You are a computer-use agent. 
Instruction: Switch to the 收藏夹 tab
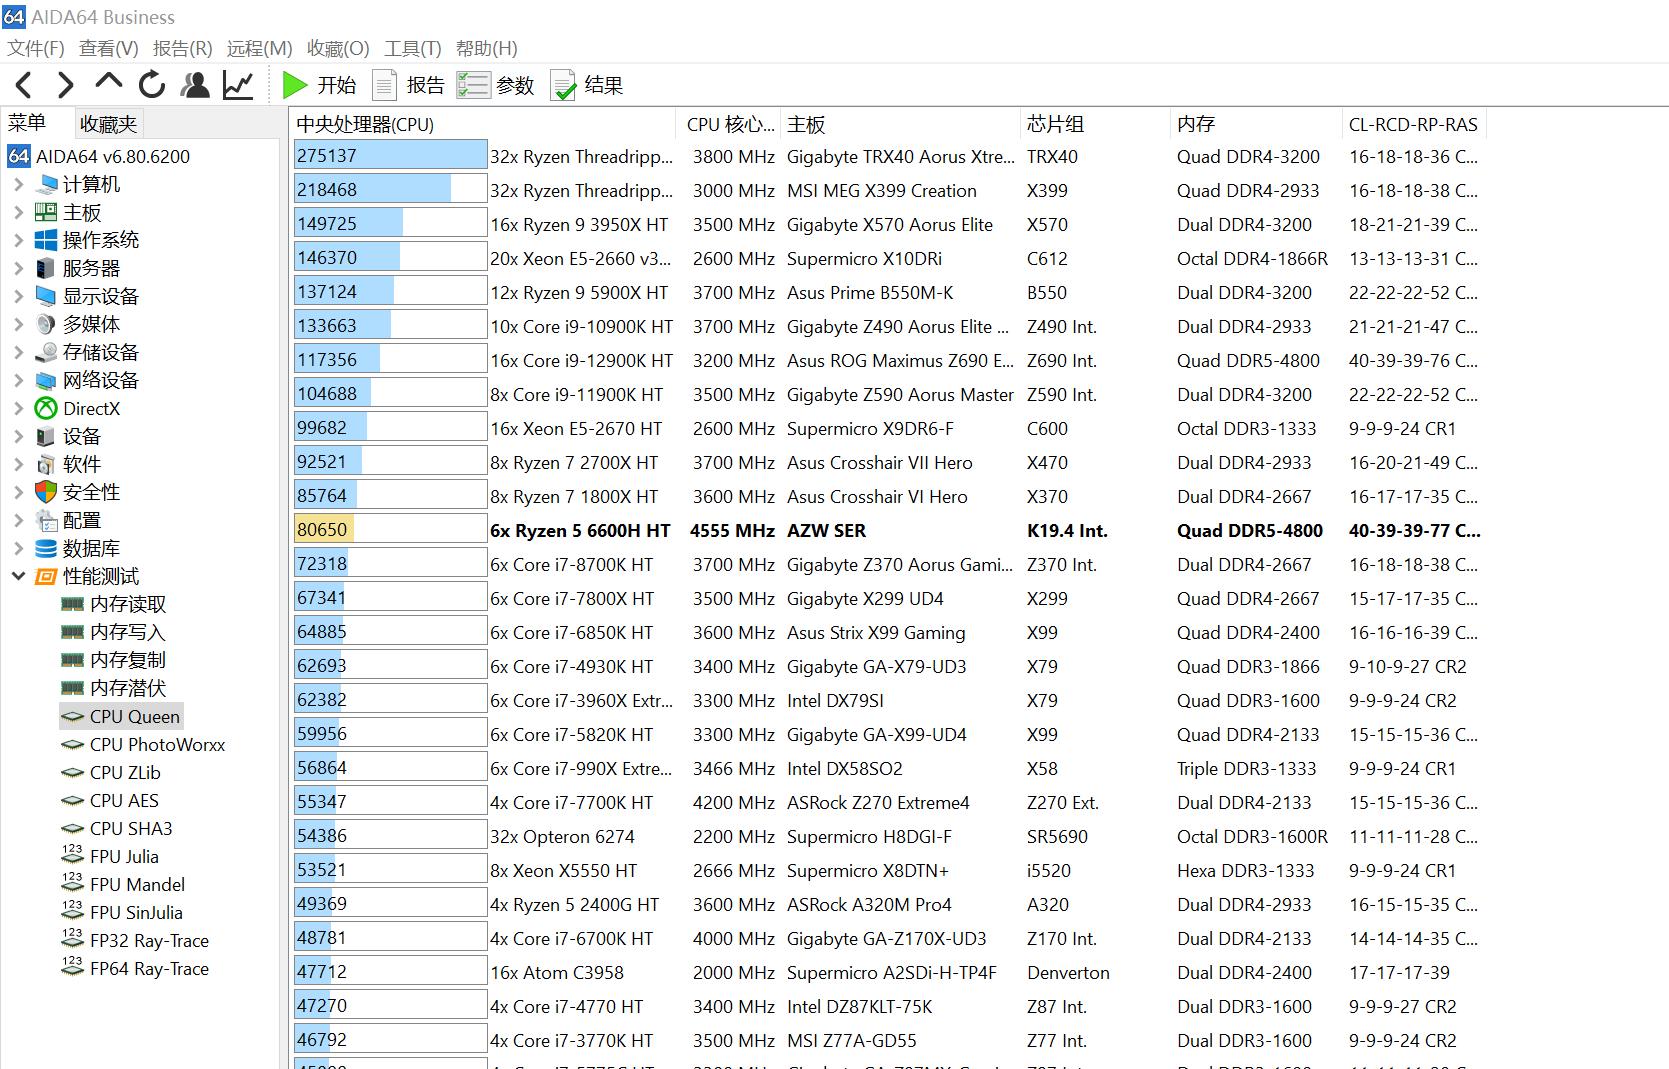click(x=108, y=124)
